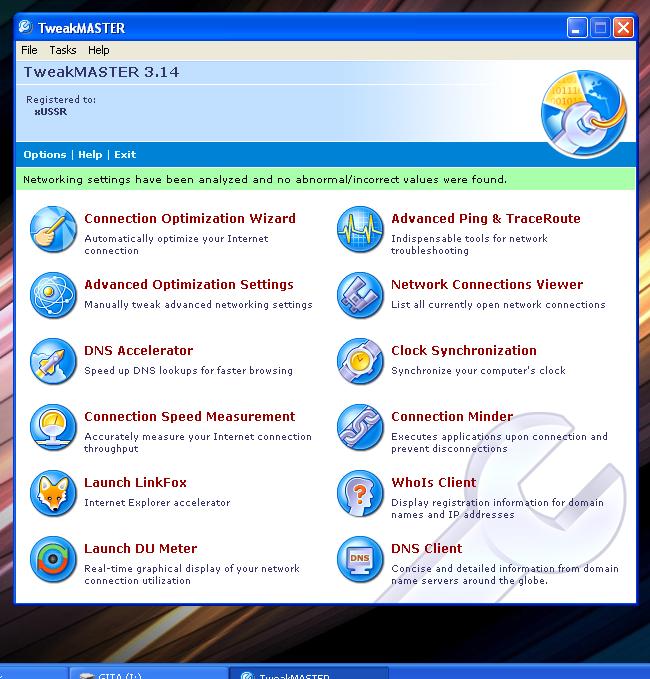The image size is (650, 679).
Task: Click 'List all currently open network connections' text
Action: click(x=498, y=305)
